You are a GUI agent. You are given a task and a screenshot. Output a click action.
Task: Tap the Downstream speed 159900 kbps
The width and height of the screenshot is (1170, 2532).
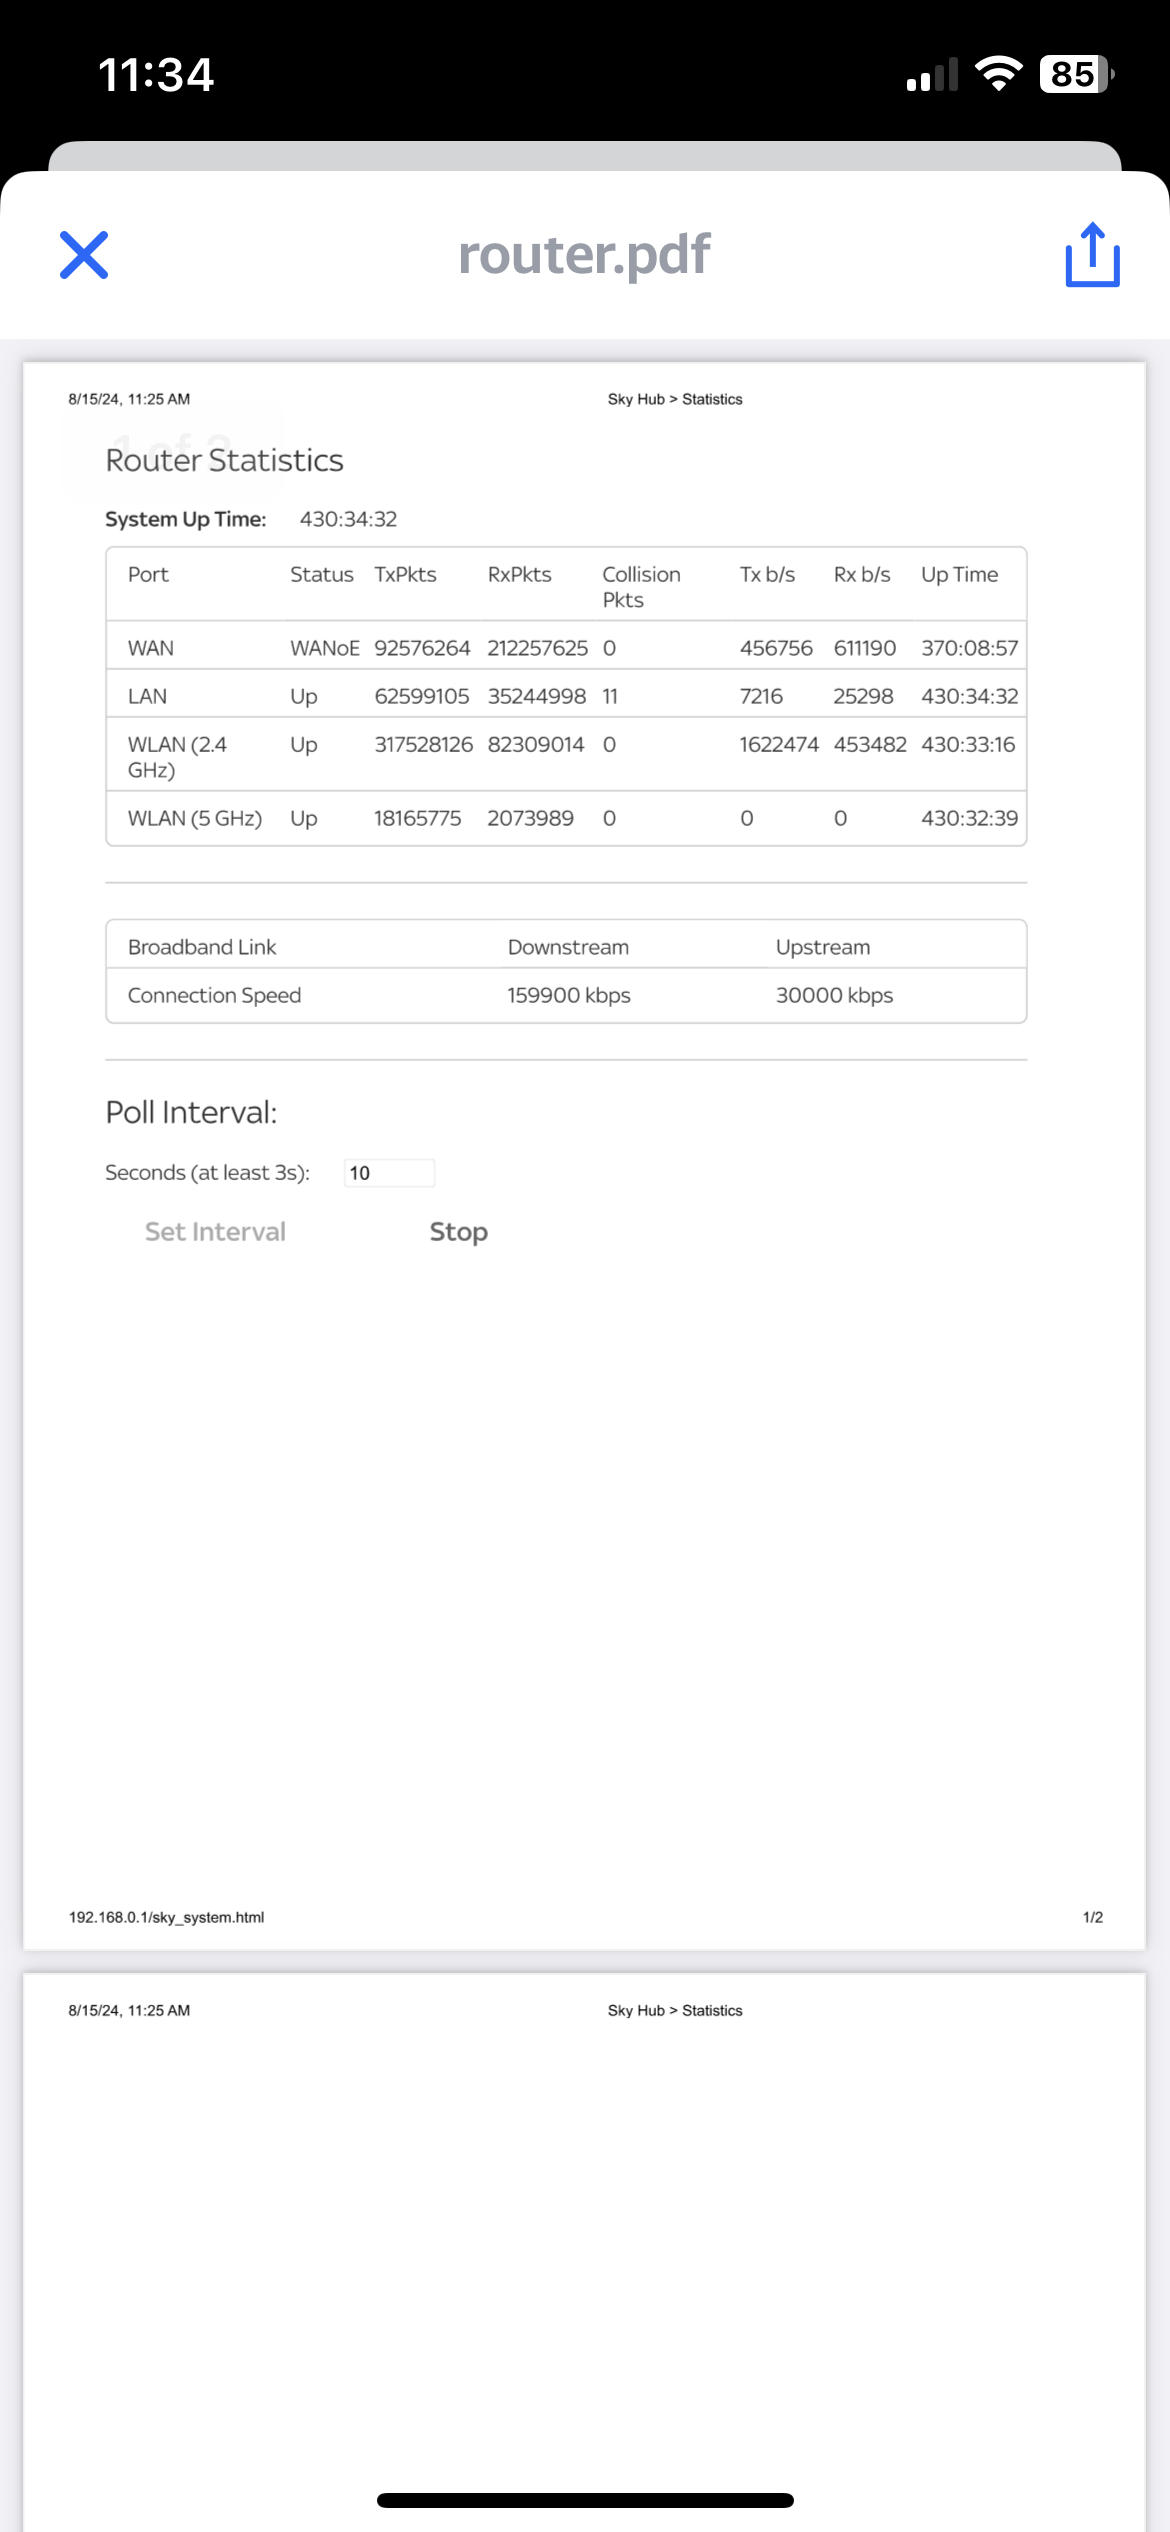click(568, 995)
